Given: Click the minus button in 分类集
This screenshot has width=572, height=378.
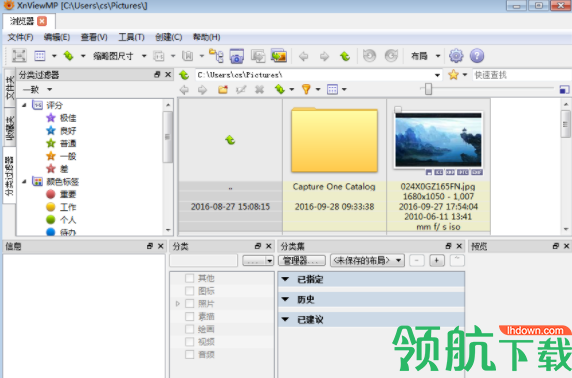Looking at the screenshot, I should (x=417, y=261).
